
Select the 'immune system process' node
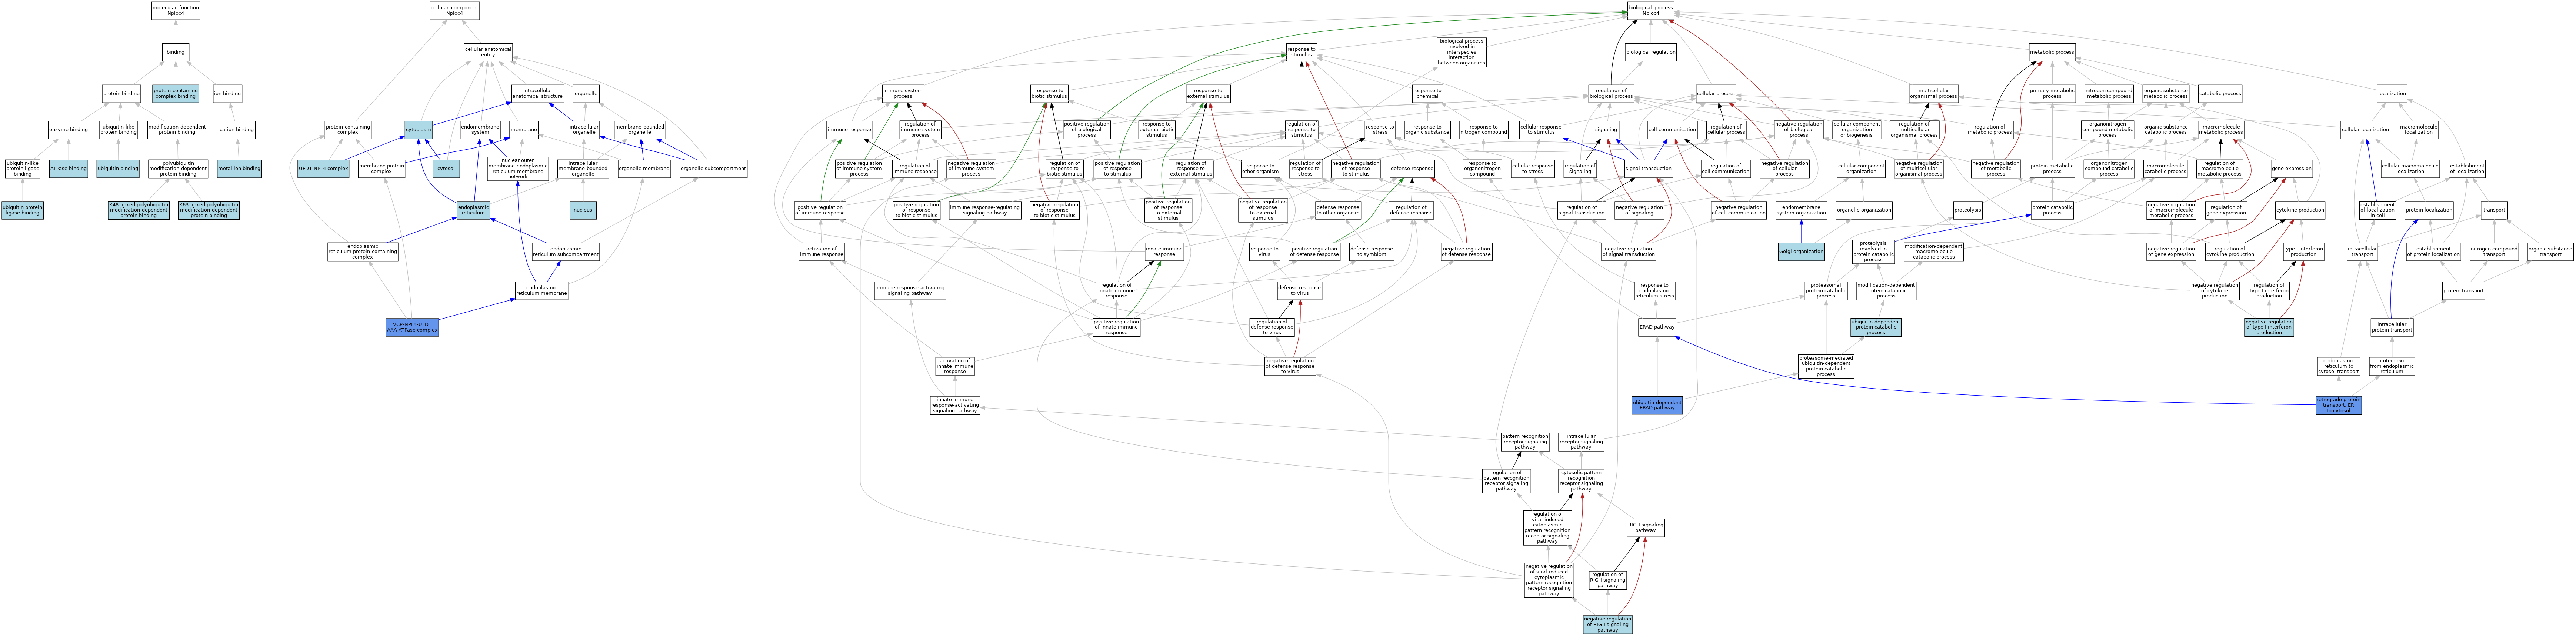coord(903,94)
